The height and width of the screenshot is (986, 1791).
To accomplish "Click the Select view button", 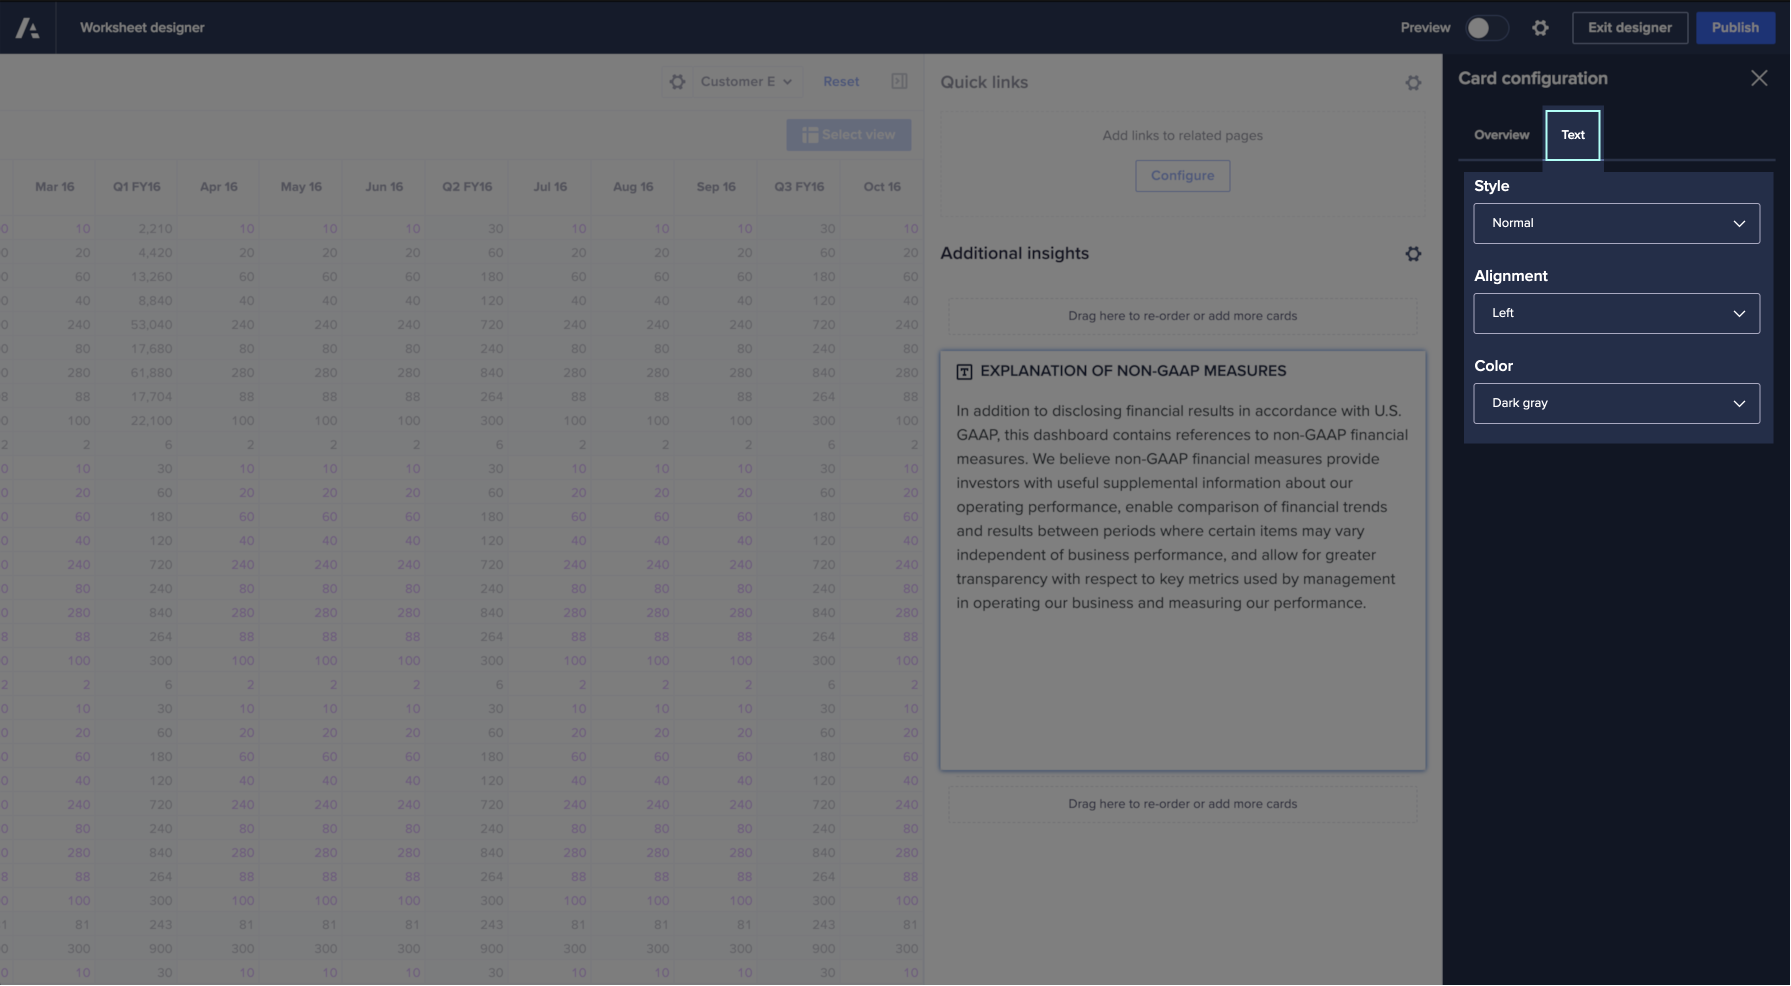I will pyautogui.click(x=848, y=135).
